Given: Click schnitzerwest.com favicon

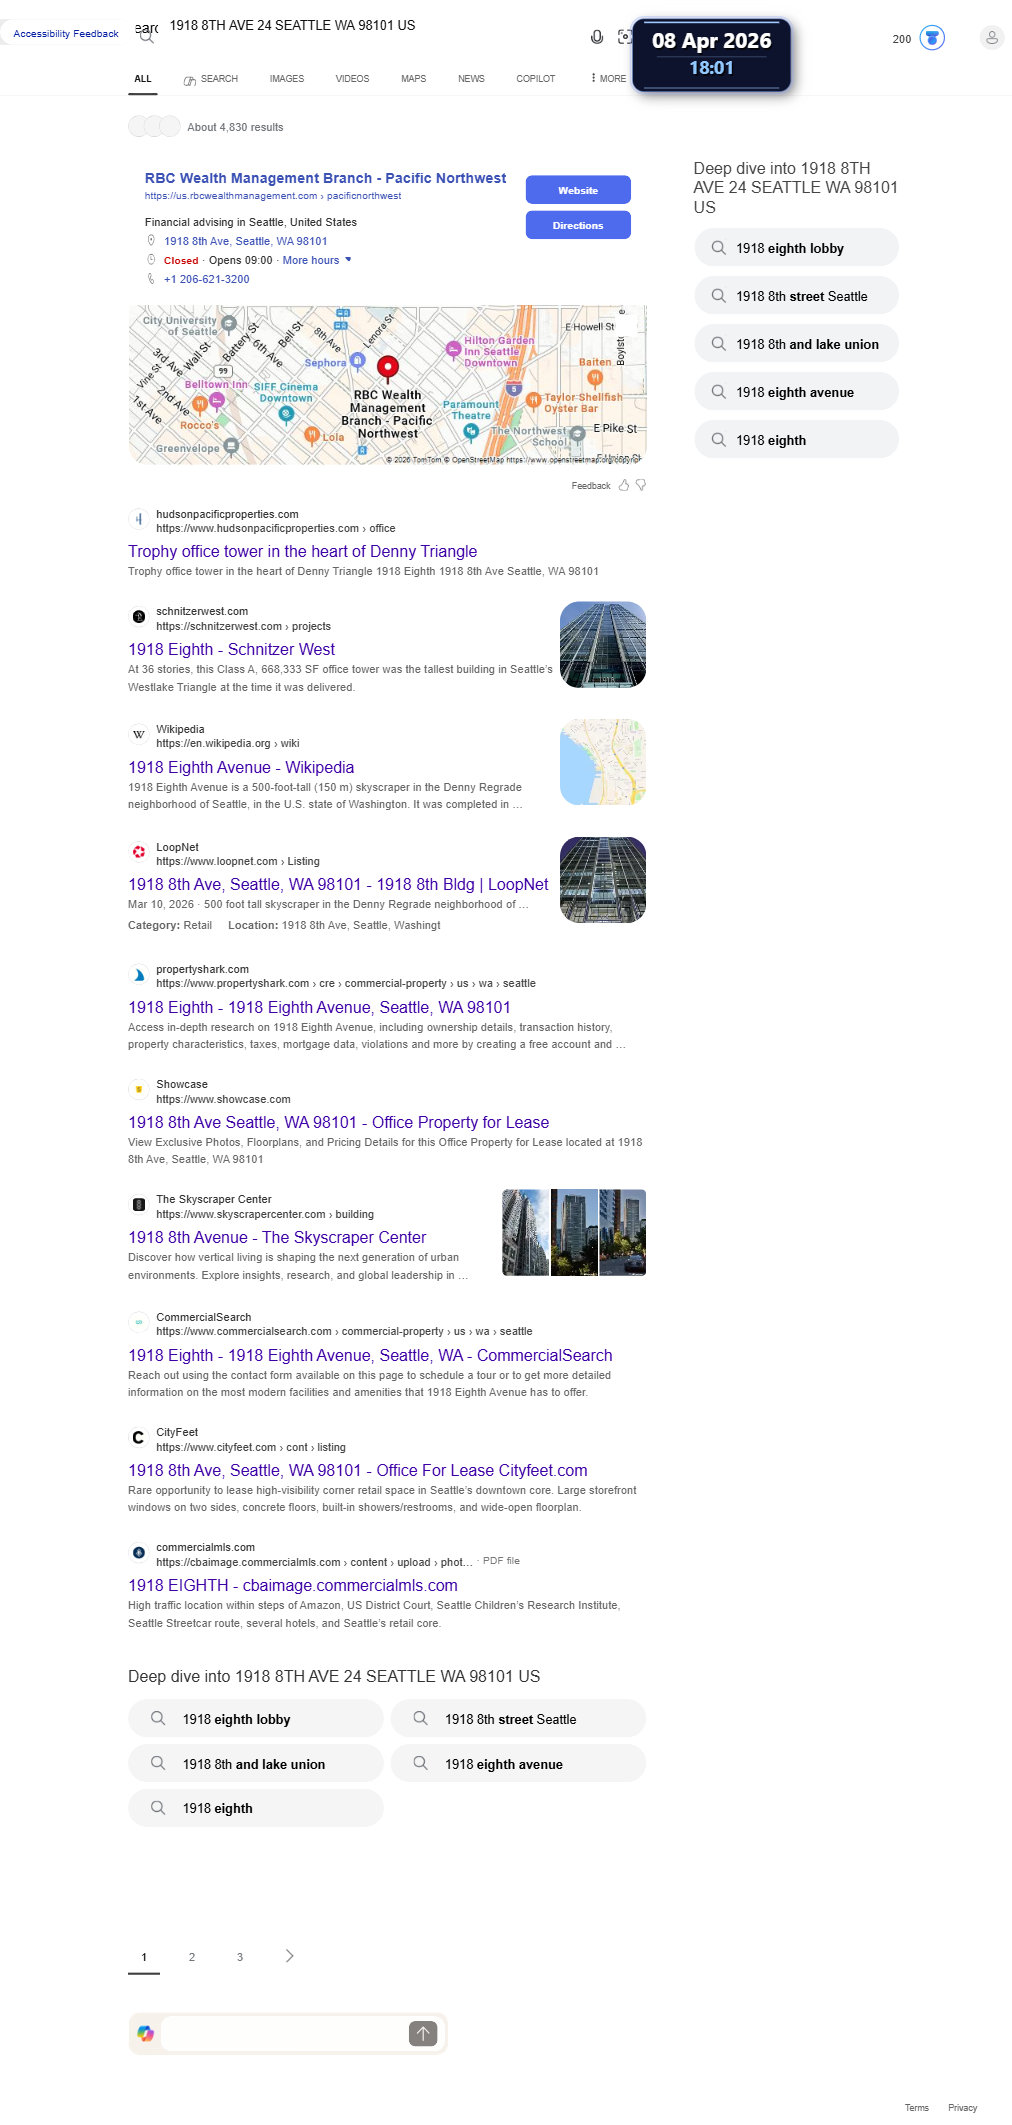Looking at the screenshot, I should click(x=138, y=617).
